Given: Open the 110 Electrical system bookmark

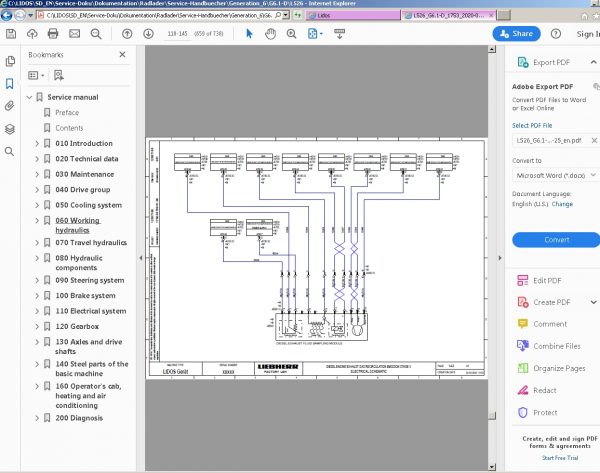Looking at the screenshot, I should click(90, 311).
